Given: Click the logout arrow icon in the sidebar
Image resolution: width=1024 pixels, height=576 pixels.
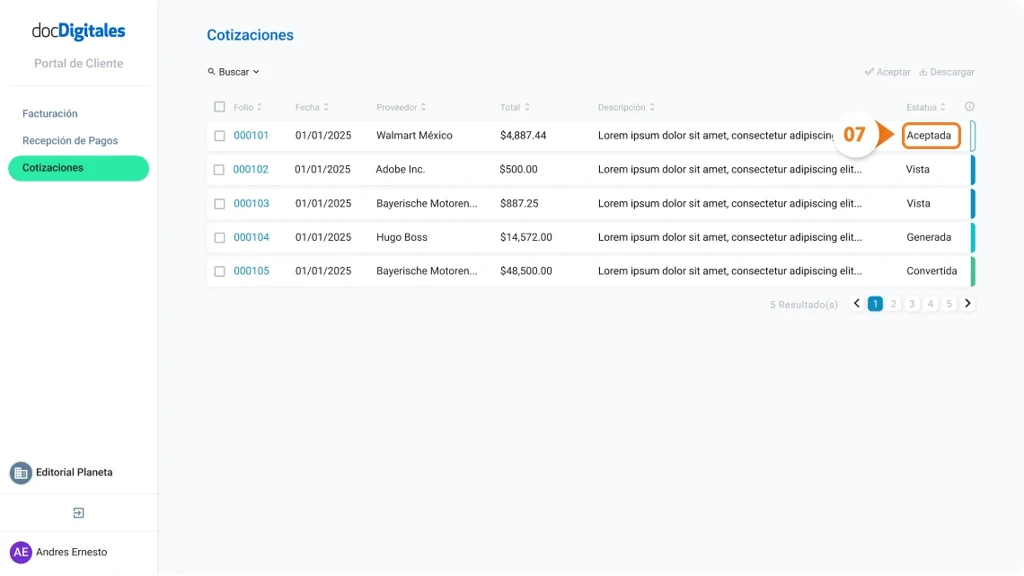Looking at the screenshot, I should point(78,512).
